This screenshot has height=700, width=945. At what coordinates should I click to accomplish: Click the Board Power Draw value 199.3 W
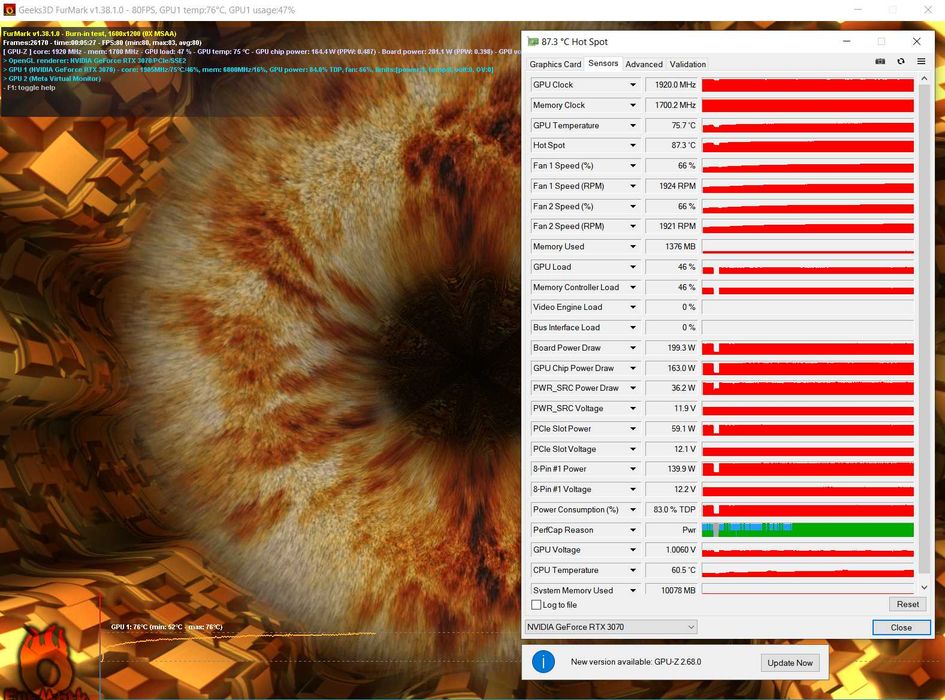671,348
